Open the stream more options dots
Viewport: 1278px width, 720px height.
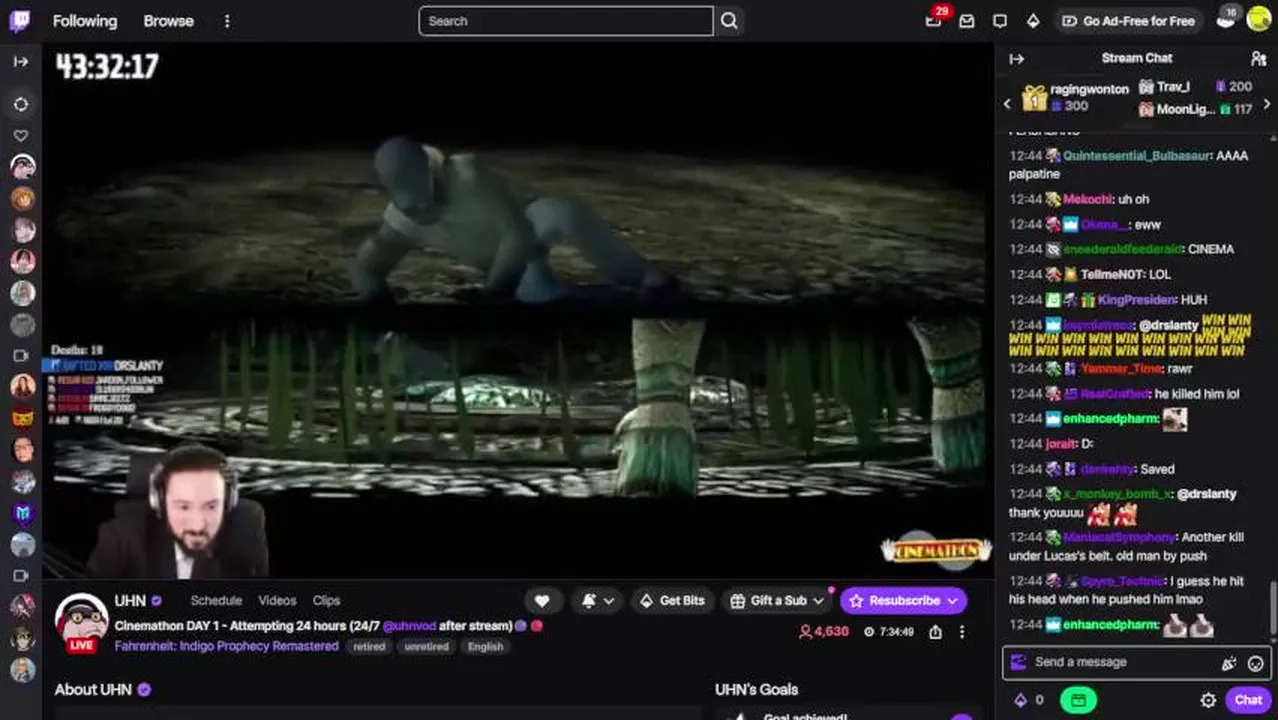tap(962, 632)
